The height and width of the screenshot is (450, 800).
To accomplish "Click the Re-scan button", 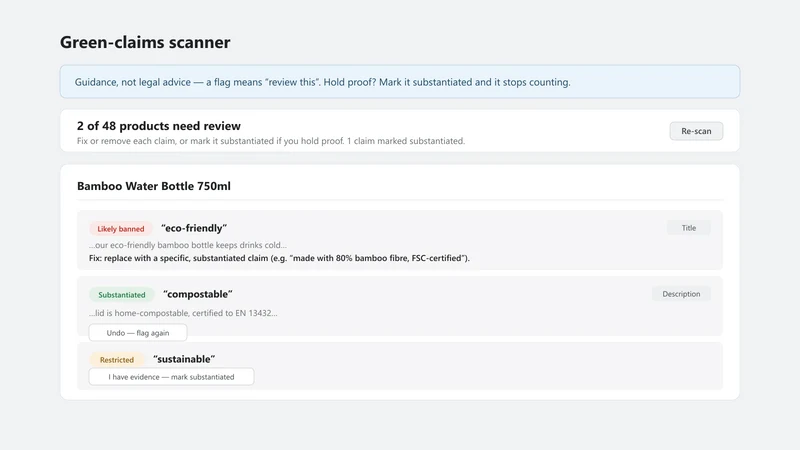I will 696,131.
